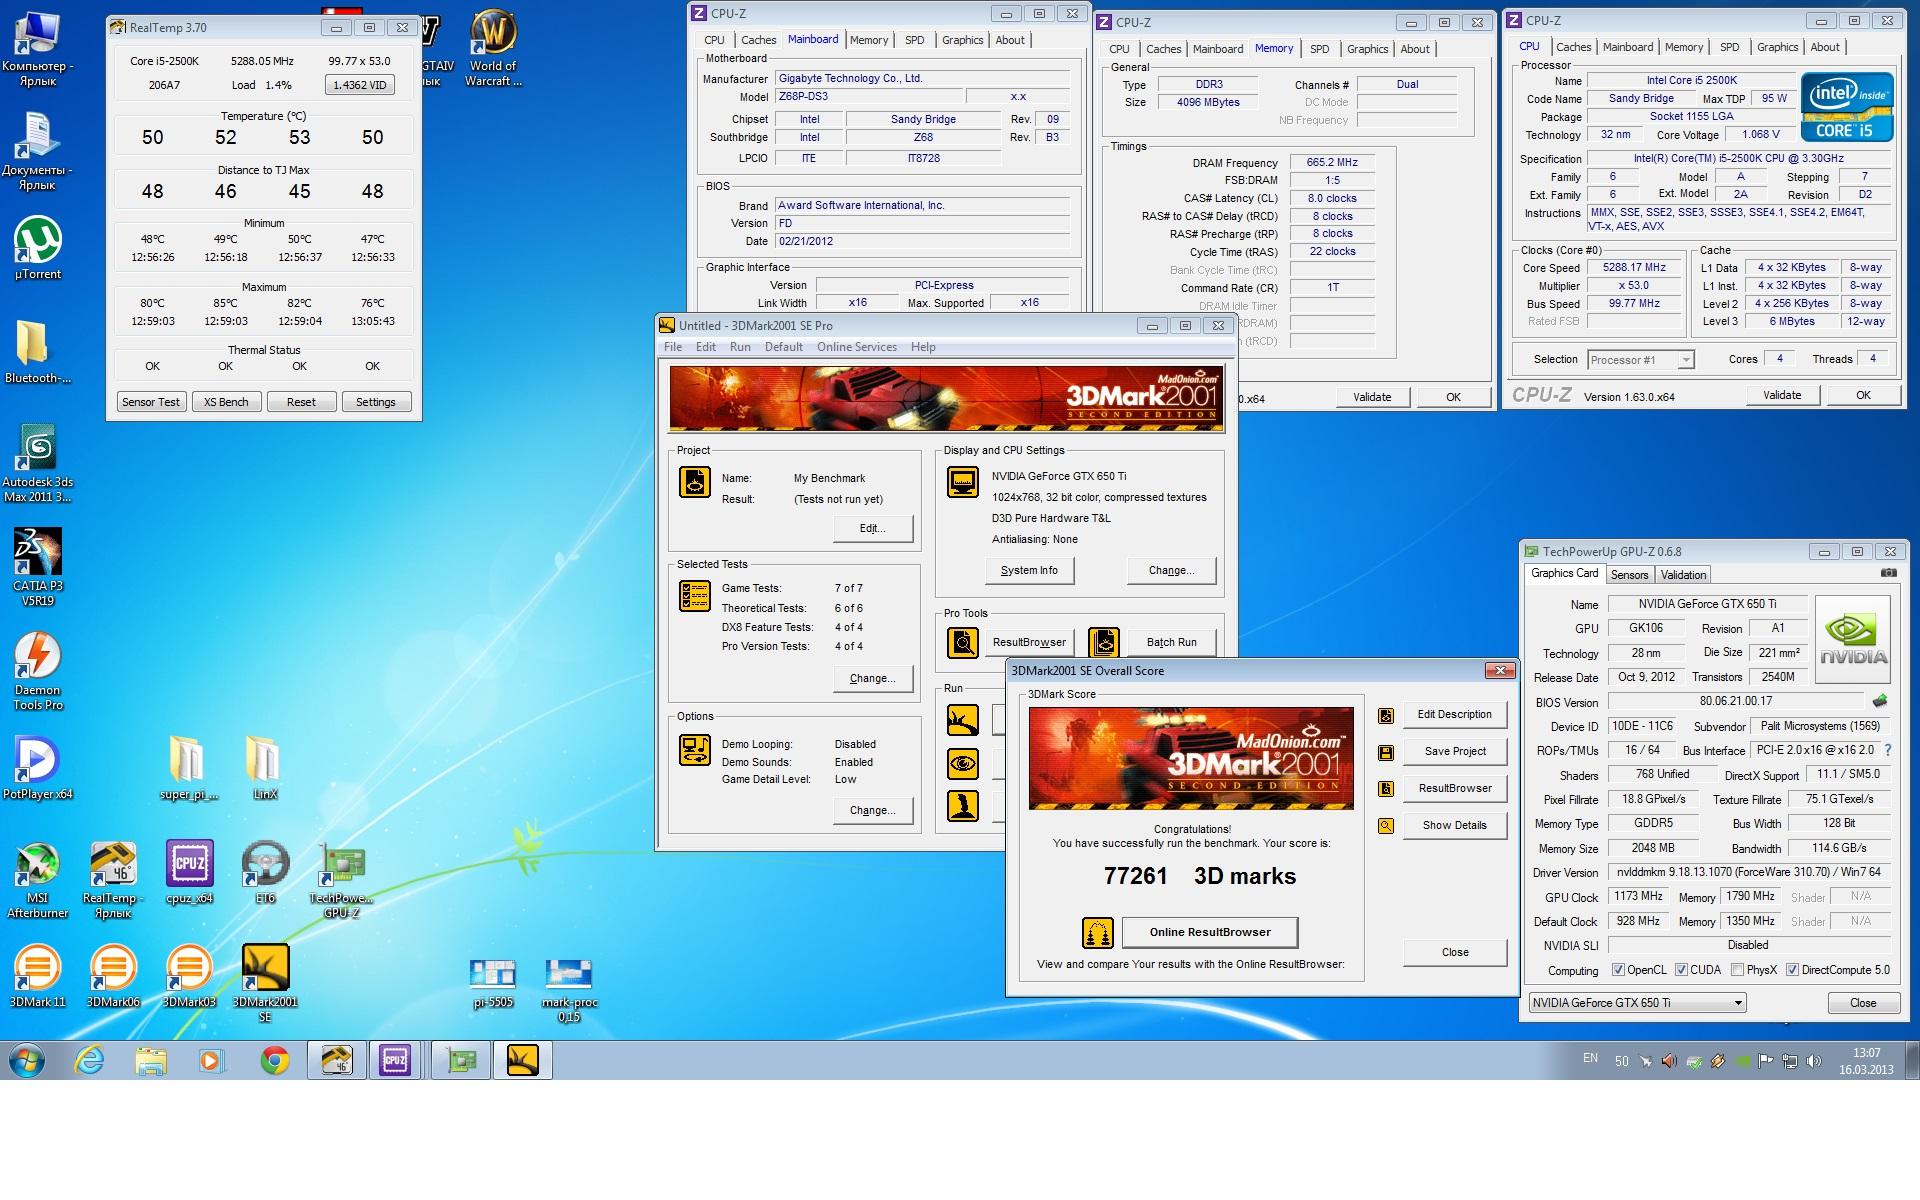This screenshot has height=1200, width=1920.
Task: Click the GPU-Z BIOS save chip icon
Action: pos(1880,701)
